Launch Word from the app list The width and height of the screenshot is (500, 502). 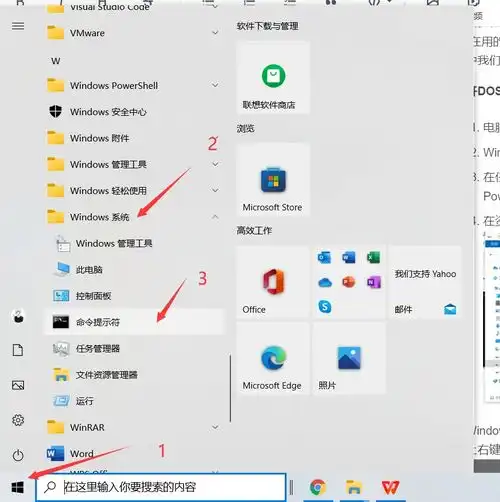(135, 453)
